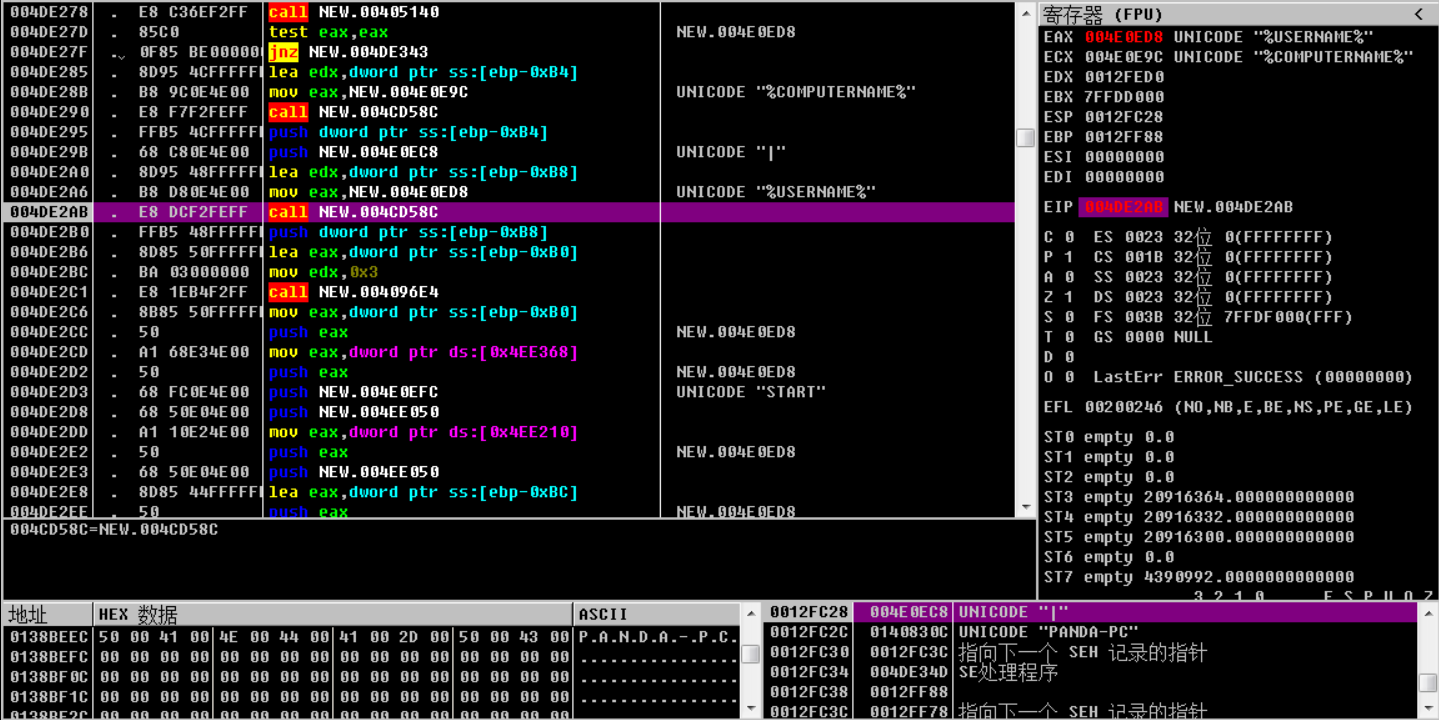Viewport: 1439px width, 720px height.
Task: Select the call NEW.004096E4 instruction
Action: [508, 292]
